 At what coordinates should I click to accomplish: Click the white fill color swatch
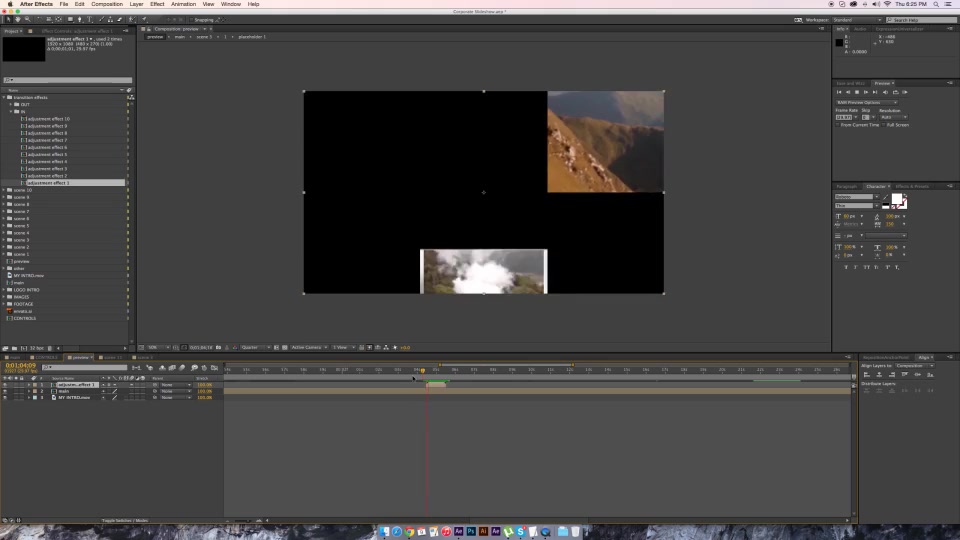coord(897,198)
